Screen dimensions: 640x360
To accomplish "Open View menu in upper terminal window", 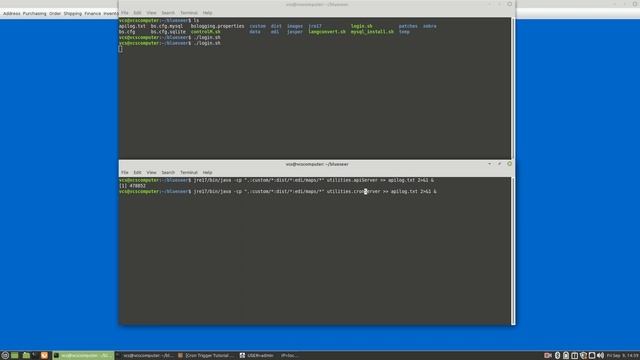I will [x=151, y=13].
